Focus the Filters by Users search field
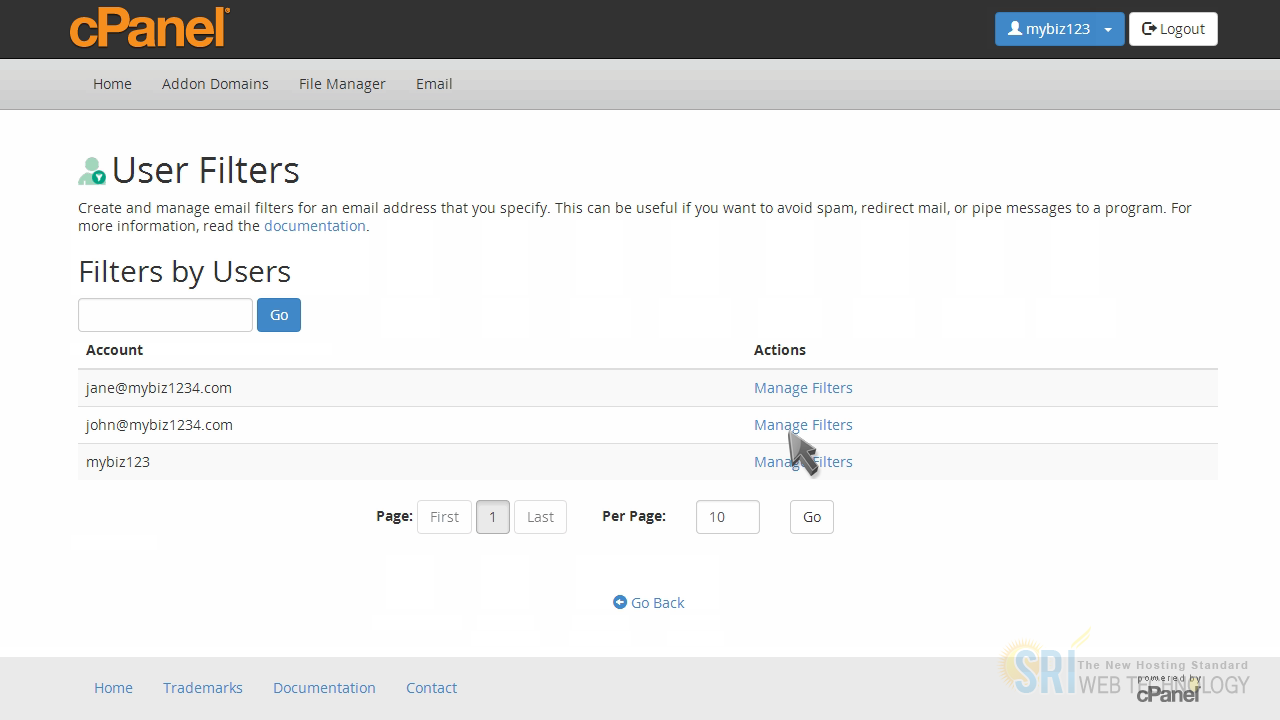 (165, 315)
